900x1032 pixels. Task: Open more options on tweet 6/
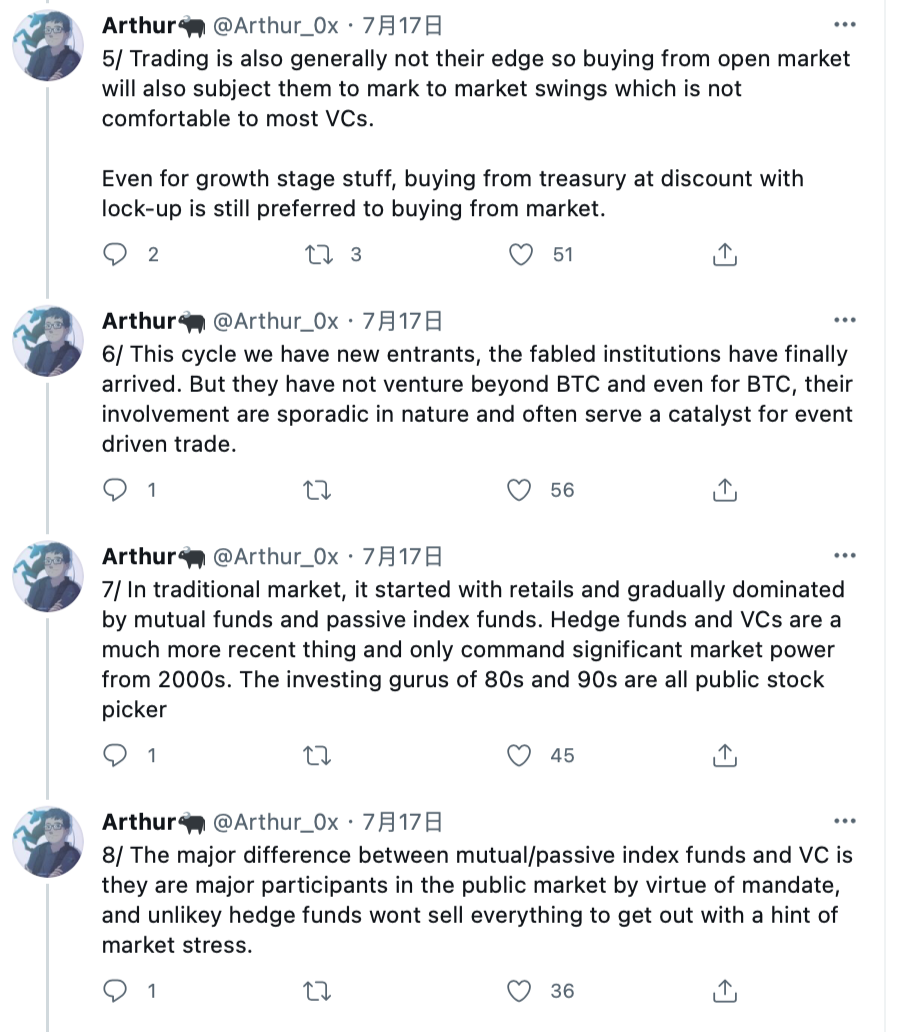(844, 320)
